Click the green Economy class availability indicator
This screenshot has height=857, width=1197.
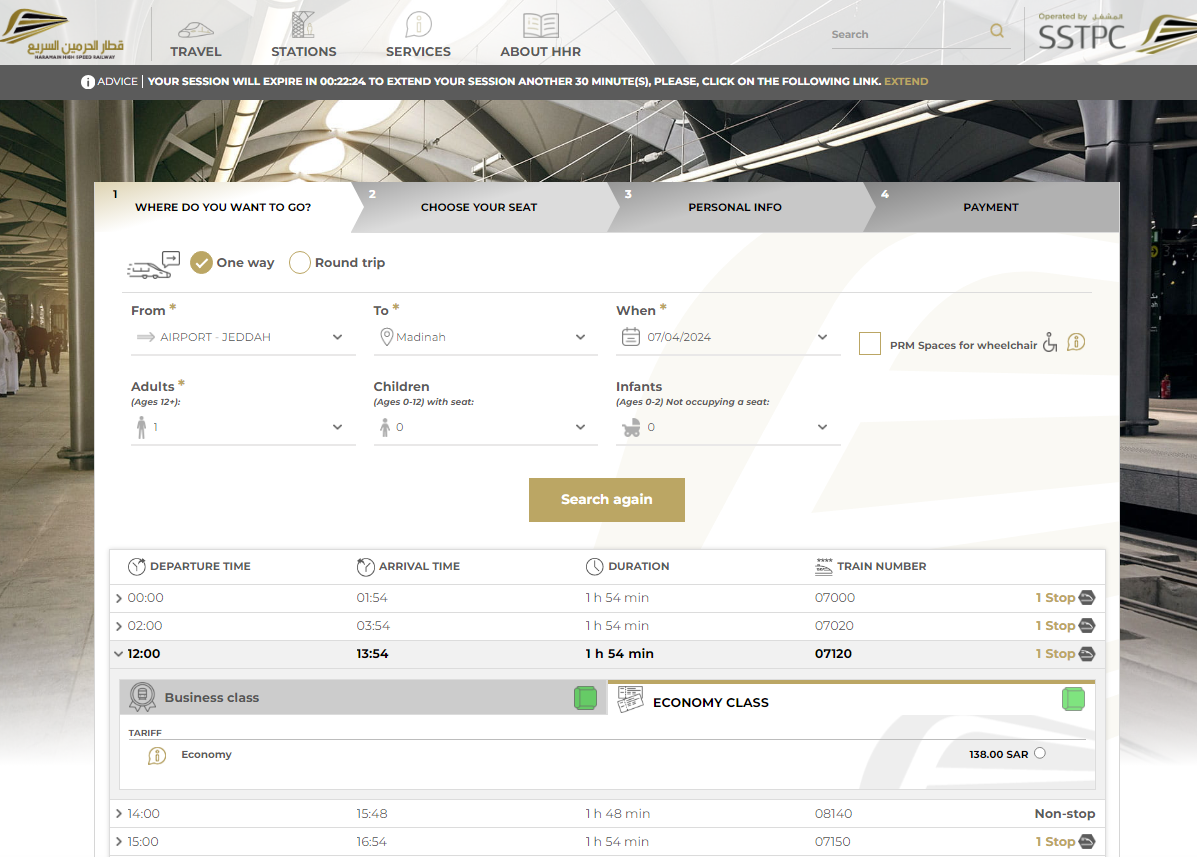1073,698
